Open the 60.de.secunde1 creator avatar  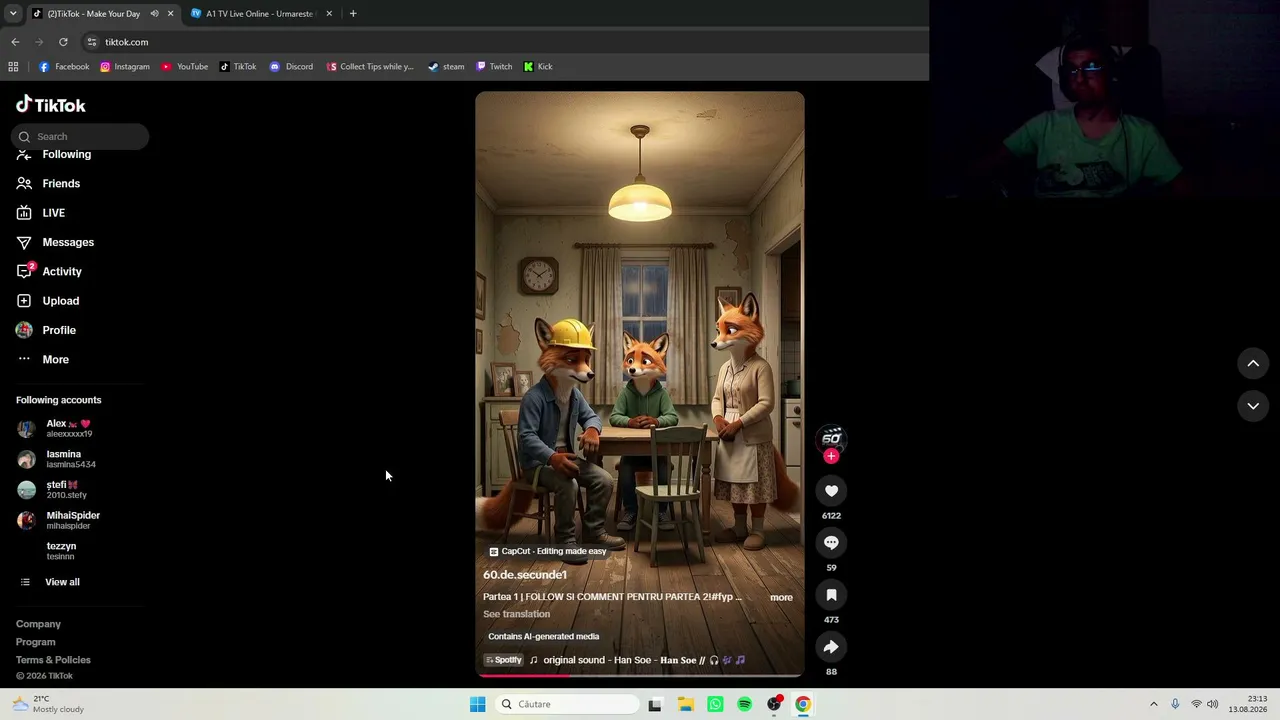click(831, 438)
